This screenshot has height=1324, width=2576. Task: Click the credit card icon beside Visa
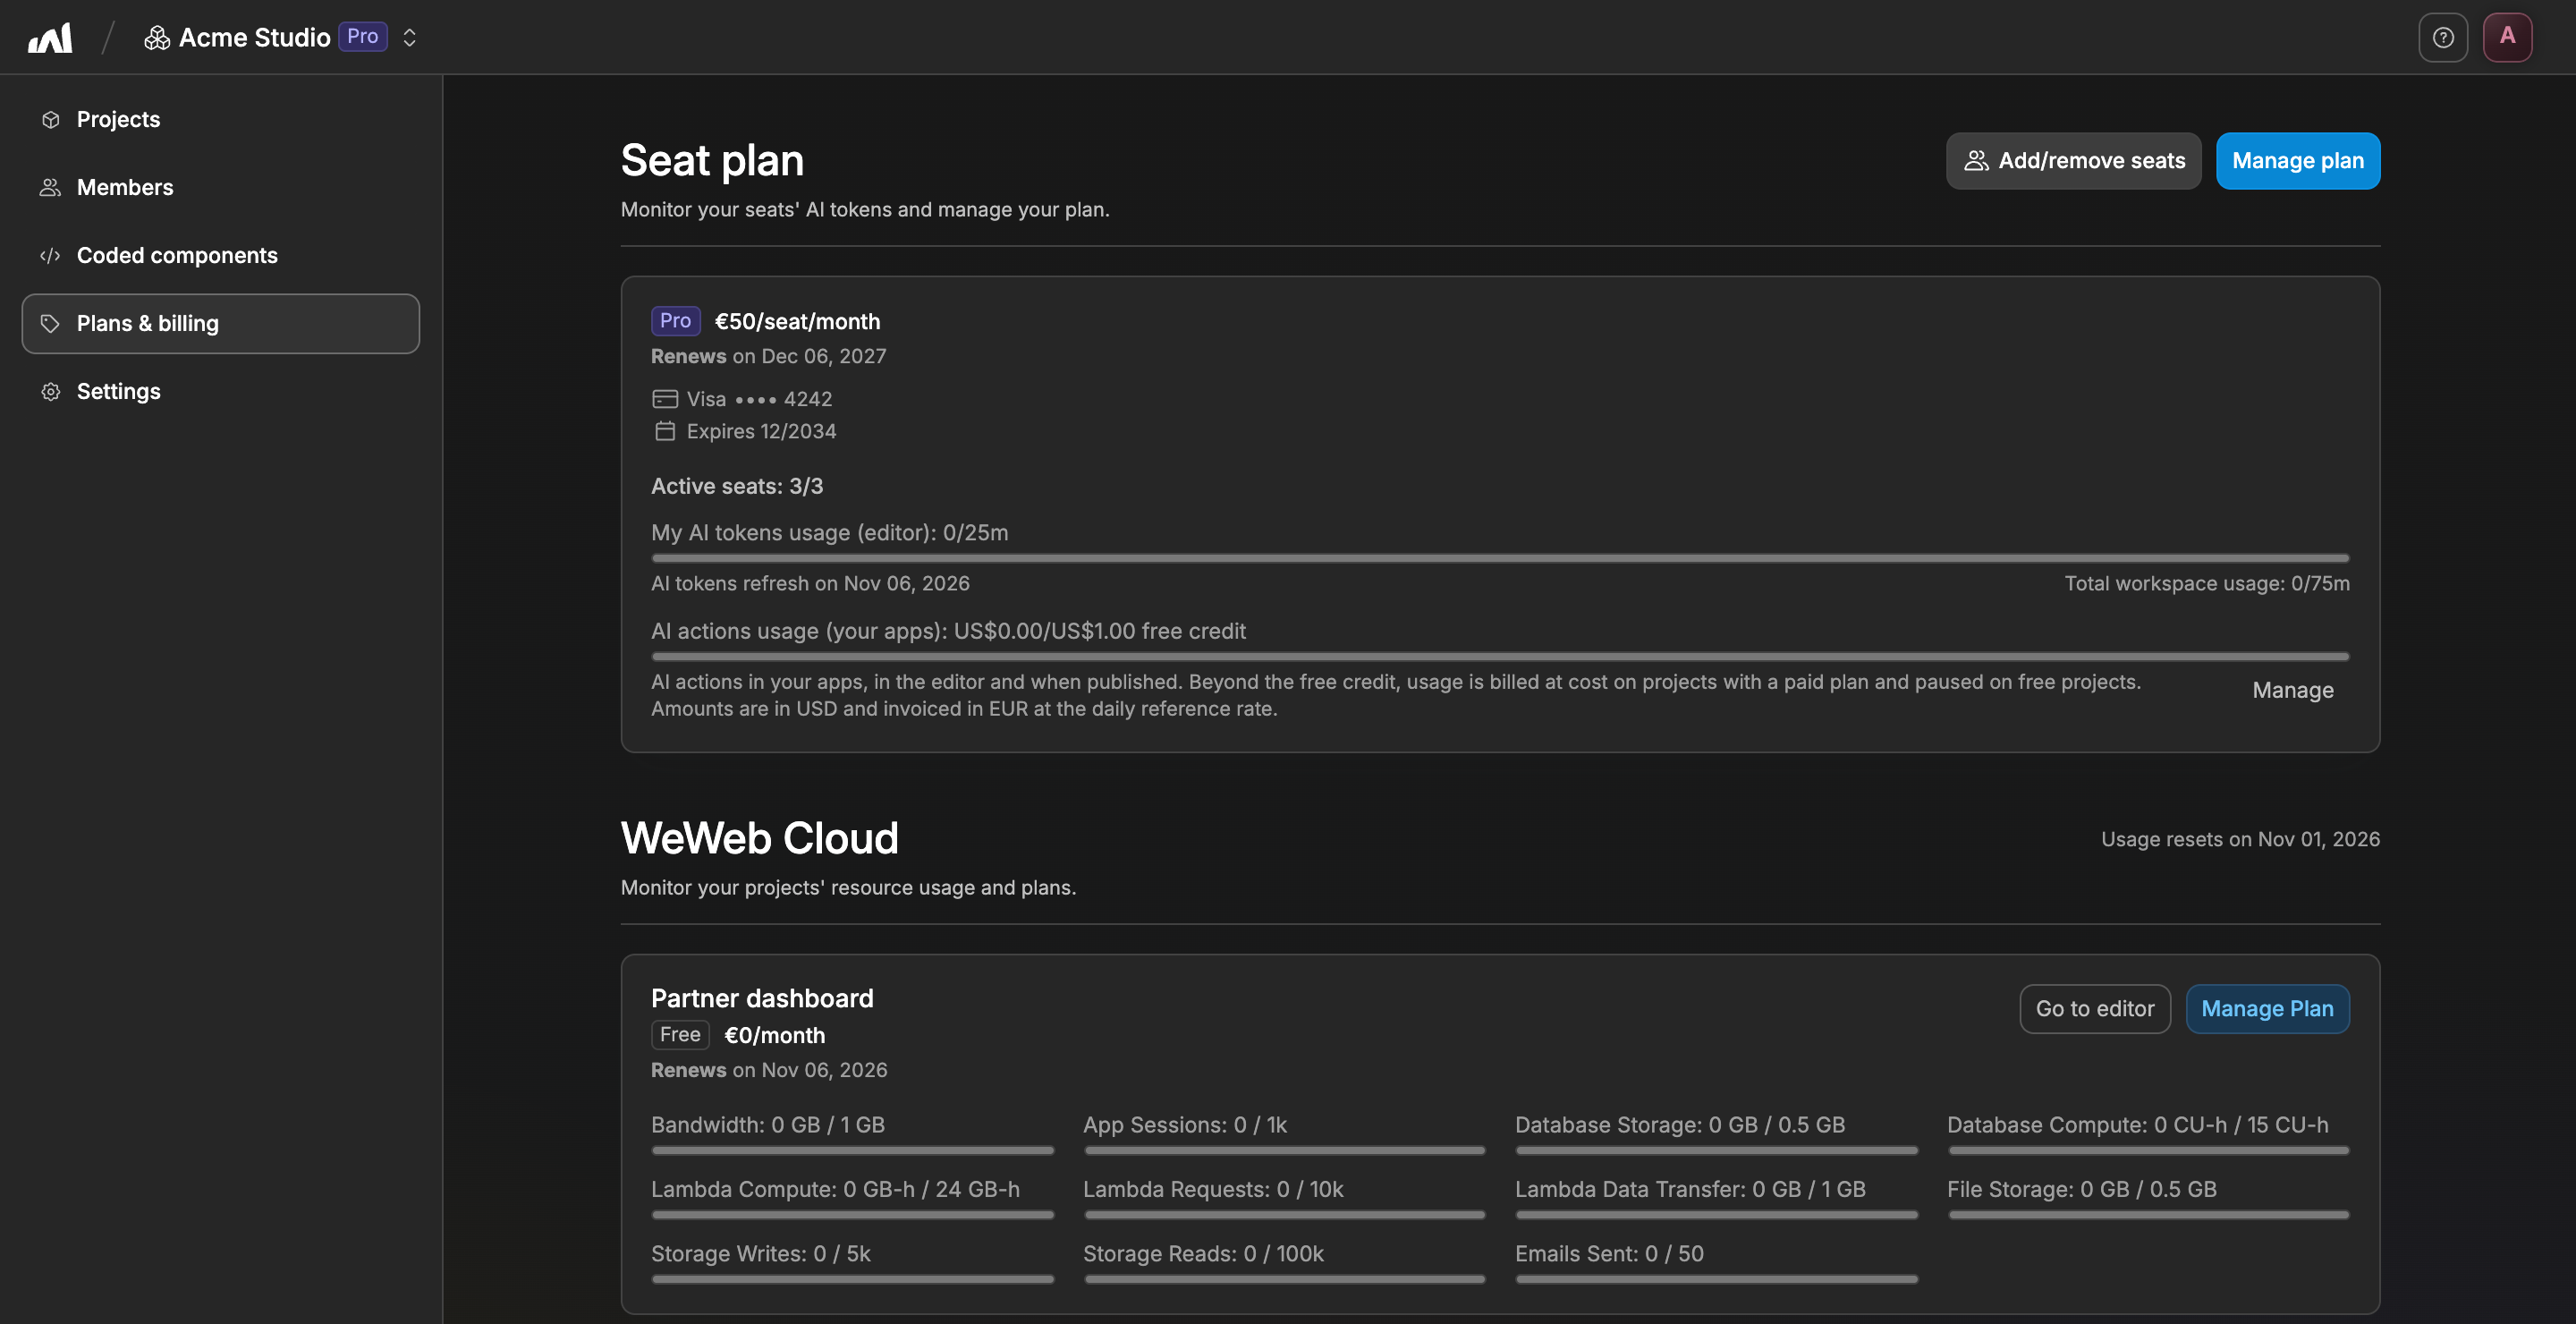click(x=664, y=399)
